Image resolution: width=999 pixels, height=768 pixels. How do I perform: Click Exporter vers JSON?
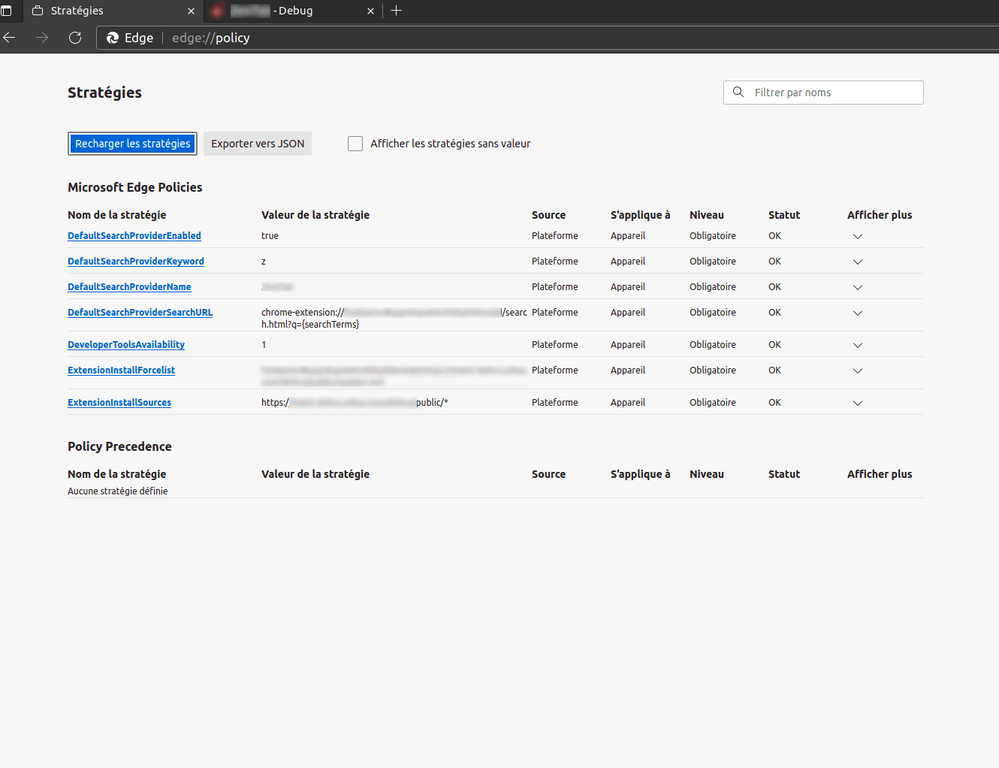click(257, 143)
